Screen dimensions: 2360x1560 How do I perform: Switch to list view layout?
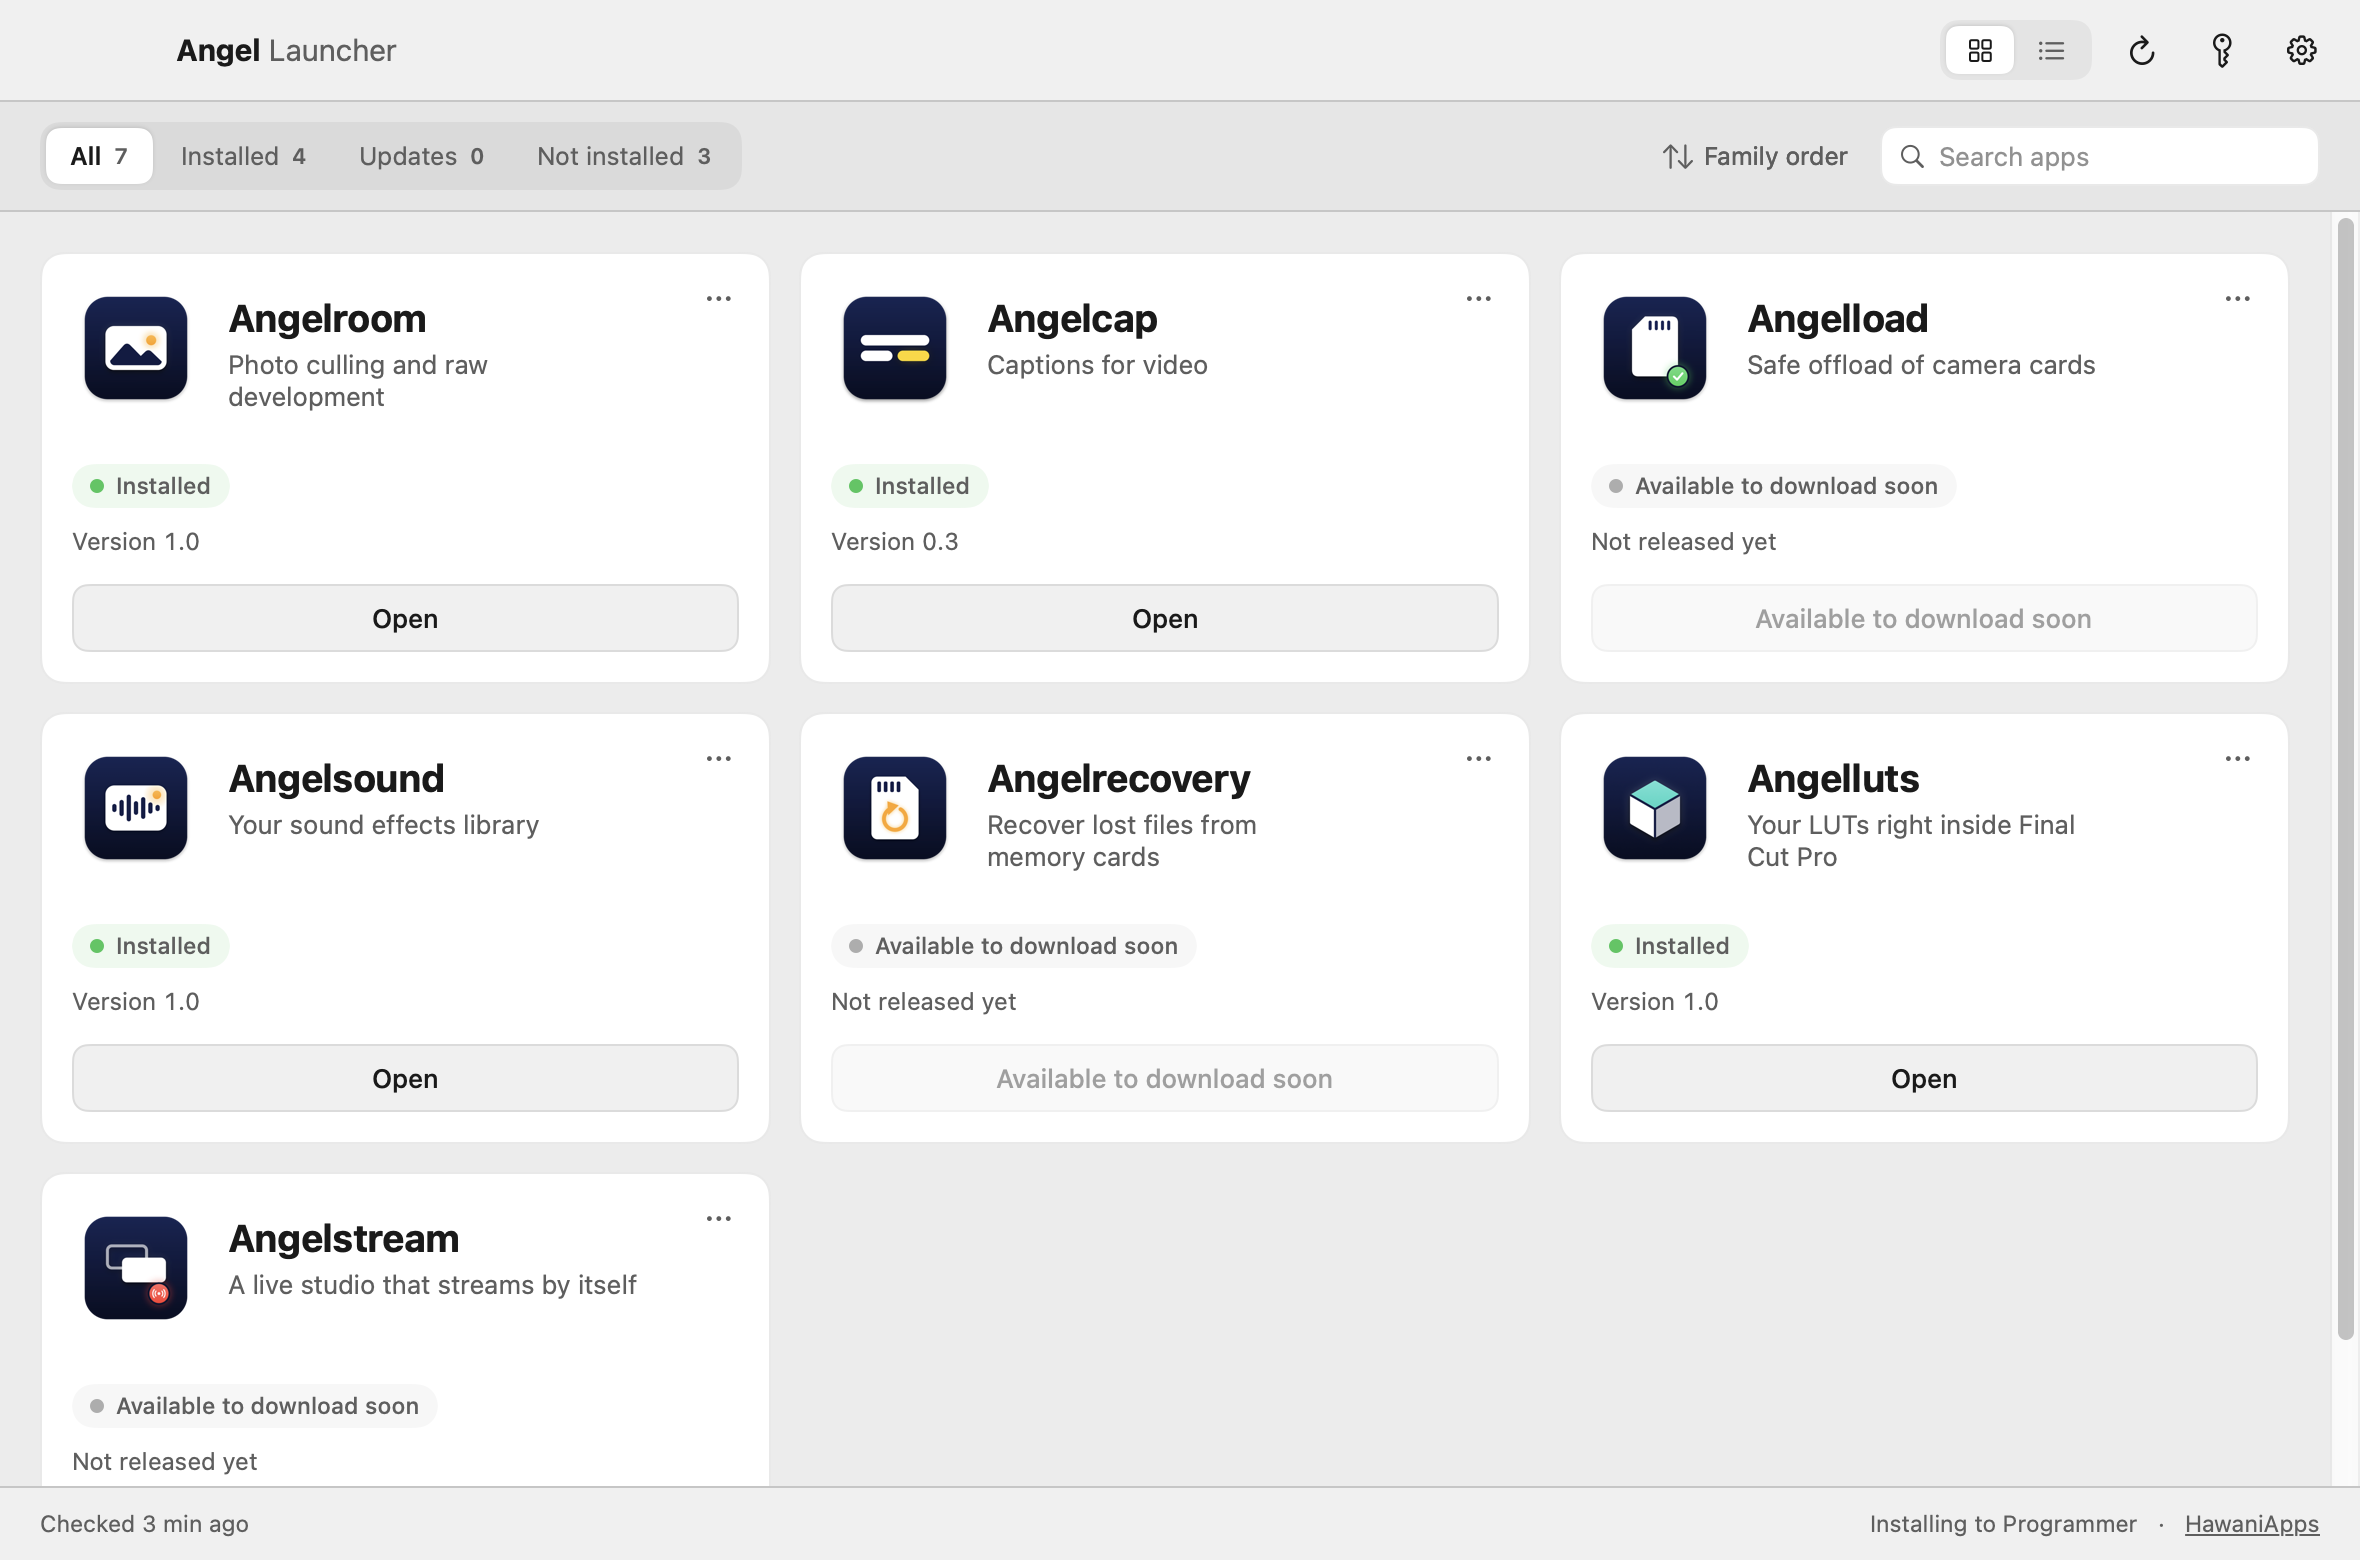(2051, 50)
